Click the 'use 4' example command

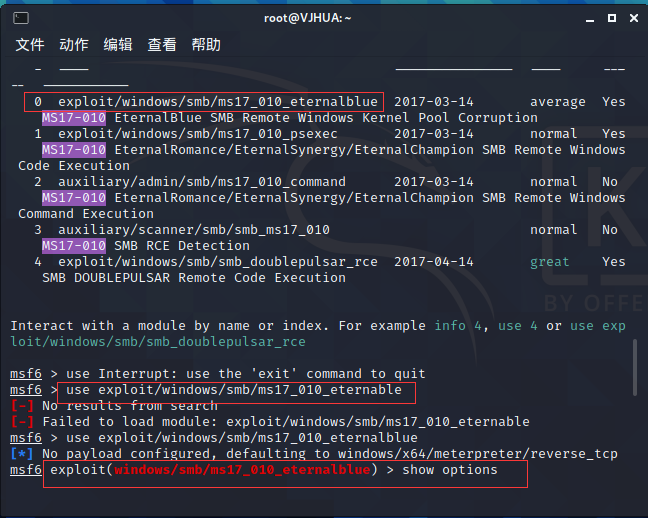518,326
